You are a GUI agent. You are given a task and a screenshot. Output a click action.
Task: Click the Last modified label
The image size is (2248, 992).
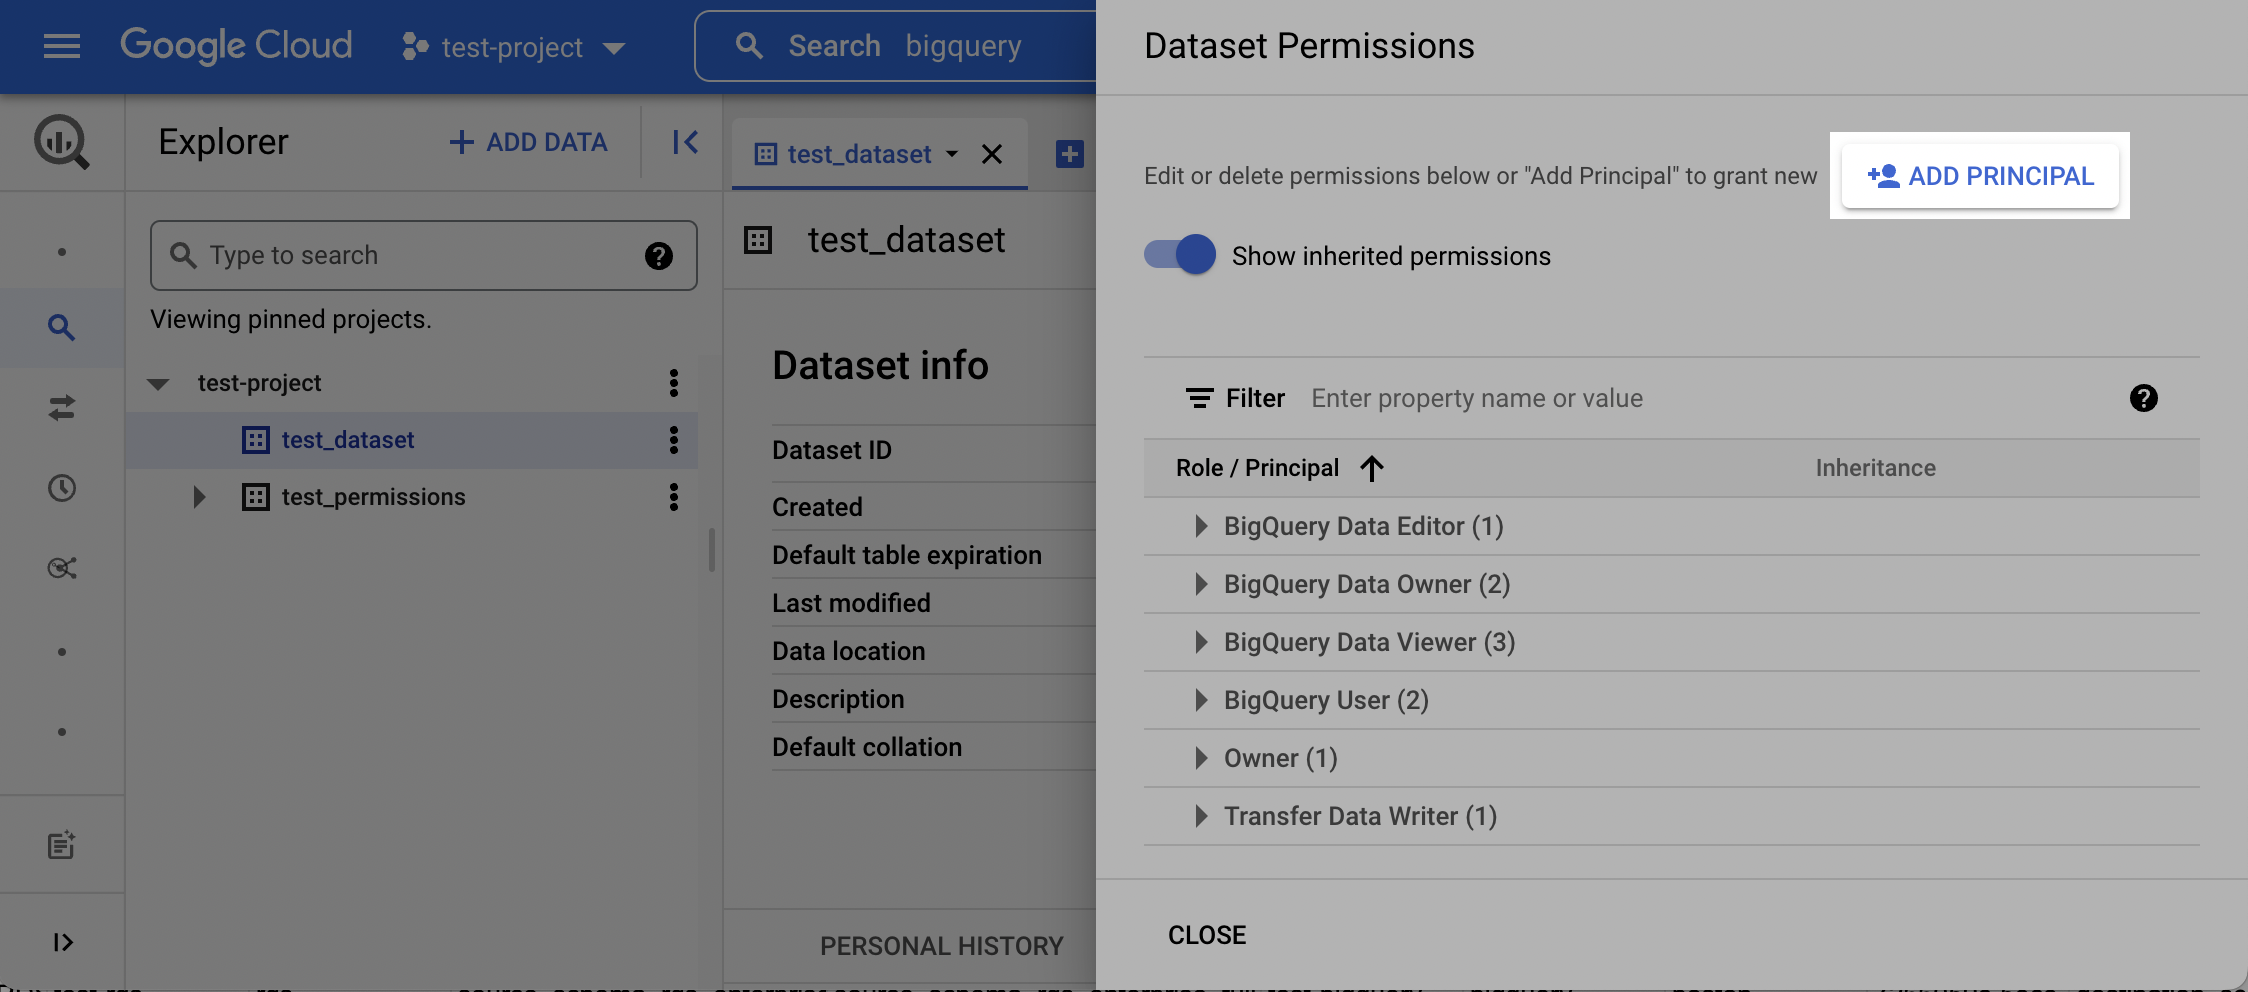click(x=851, y=603)
